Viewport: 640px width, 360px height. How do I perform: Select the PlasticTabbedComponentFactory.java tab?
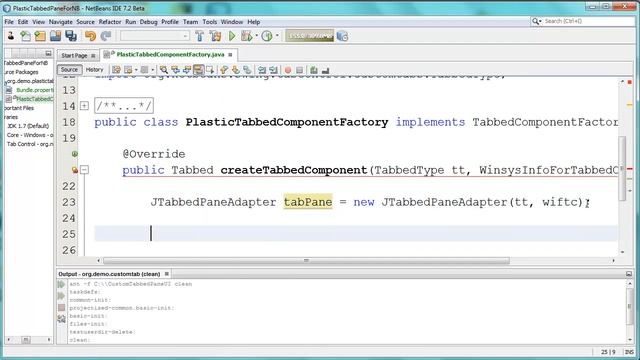pyautogui.click(x=170, y=54)
